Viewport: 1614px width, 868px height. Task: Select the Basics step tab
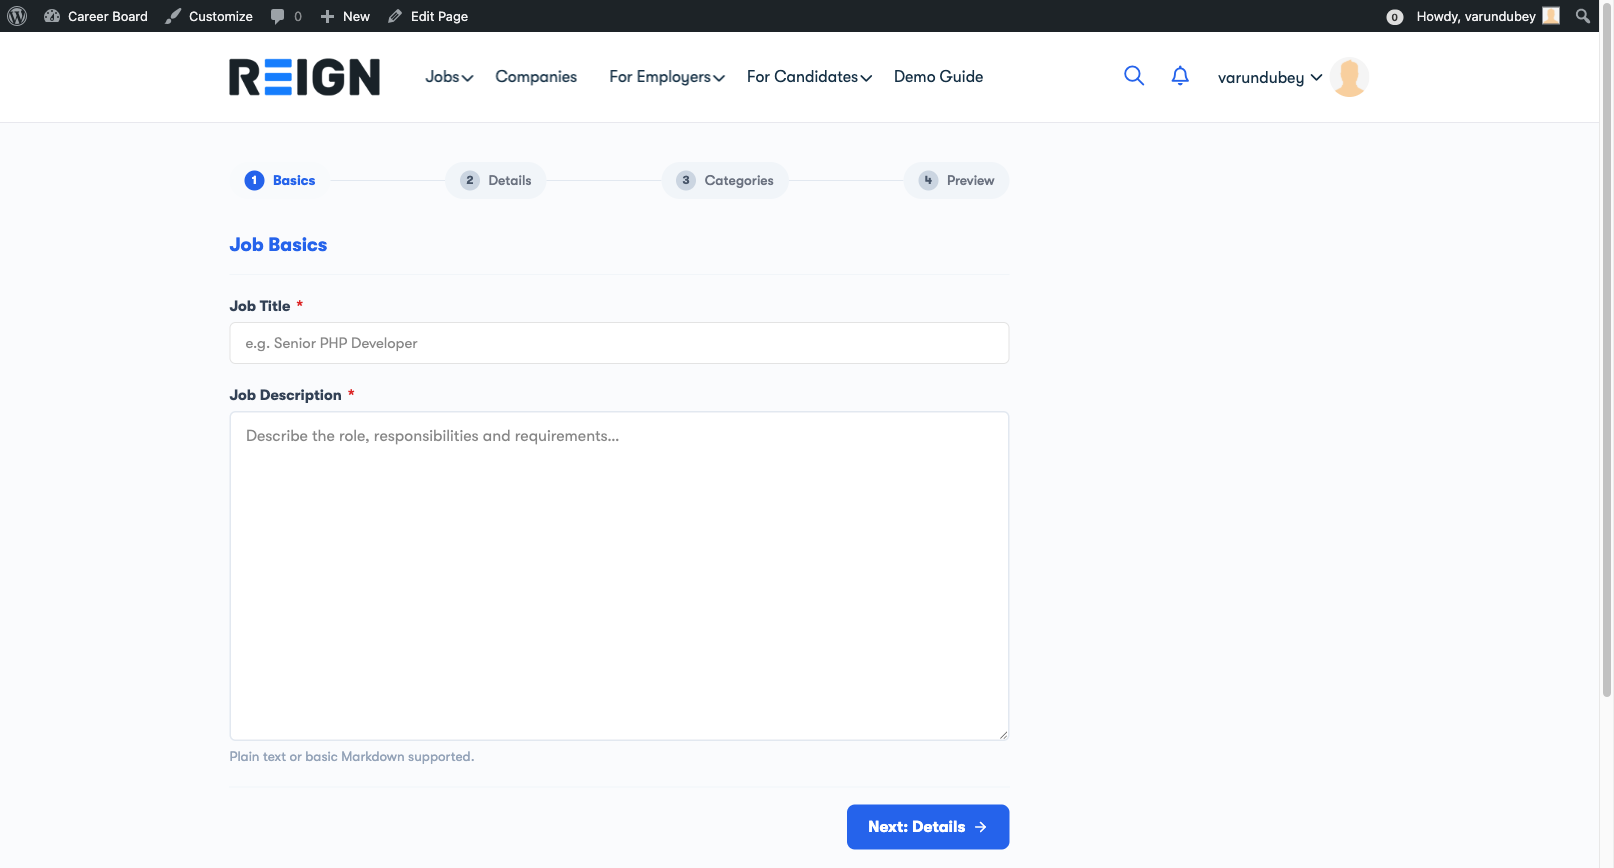pos(280,180)
